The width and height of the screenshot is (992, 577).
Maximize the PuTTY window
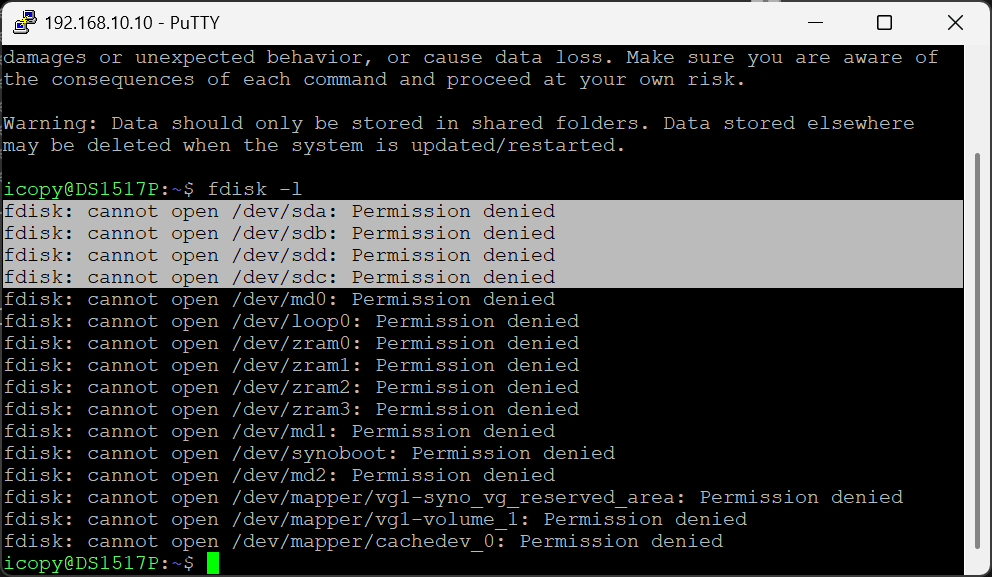click(x=884, y=23)
